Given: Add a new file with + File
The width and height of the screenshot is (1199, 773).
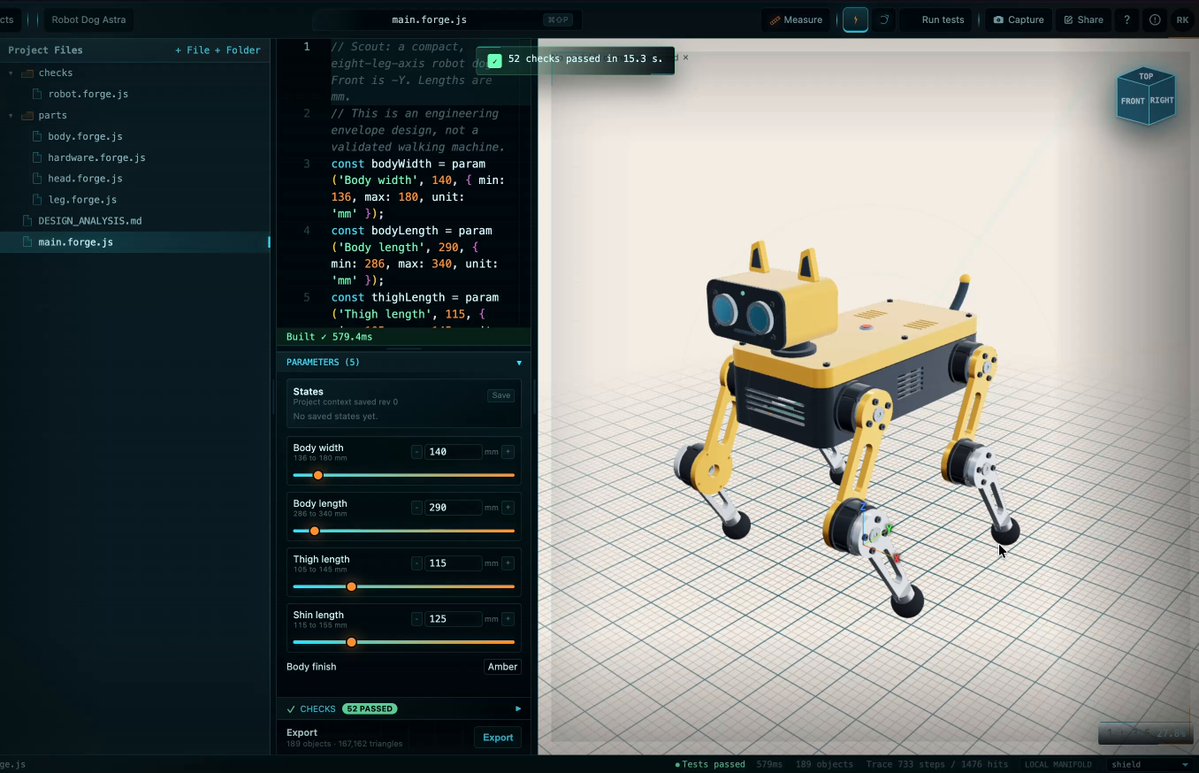Looking at the screenshot, I should 193,50.
